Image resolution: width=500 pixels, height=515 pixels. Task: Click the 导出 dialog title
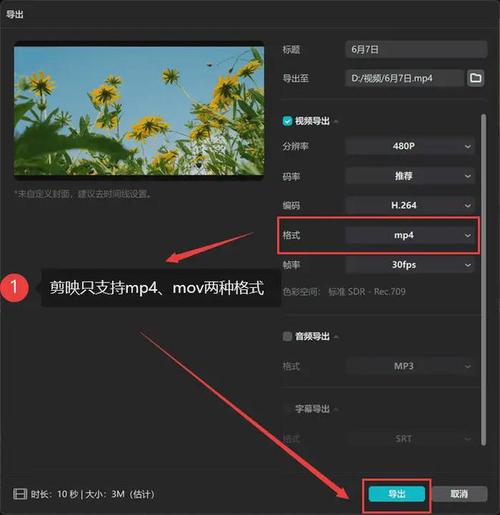click(x=15, y=14)
